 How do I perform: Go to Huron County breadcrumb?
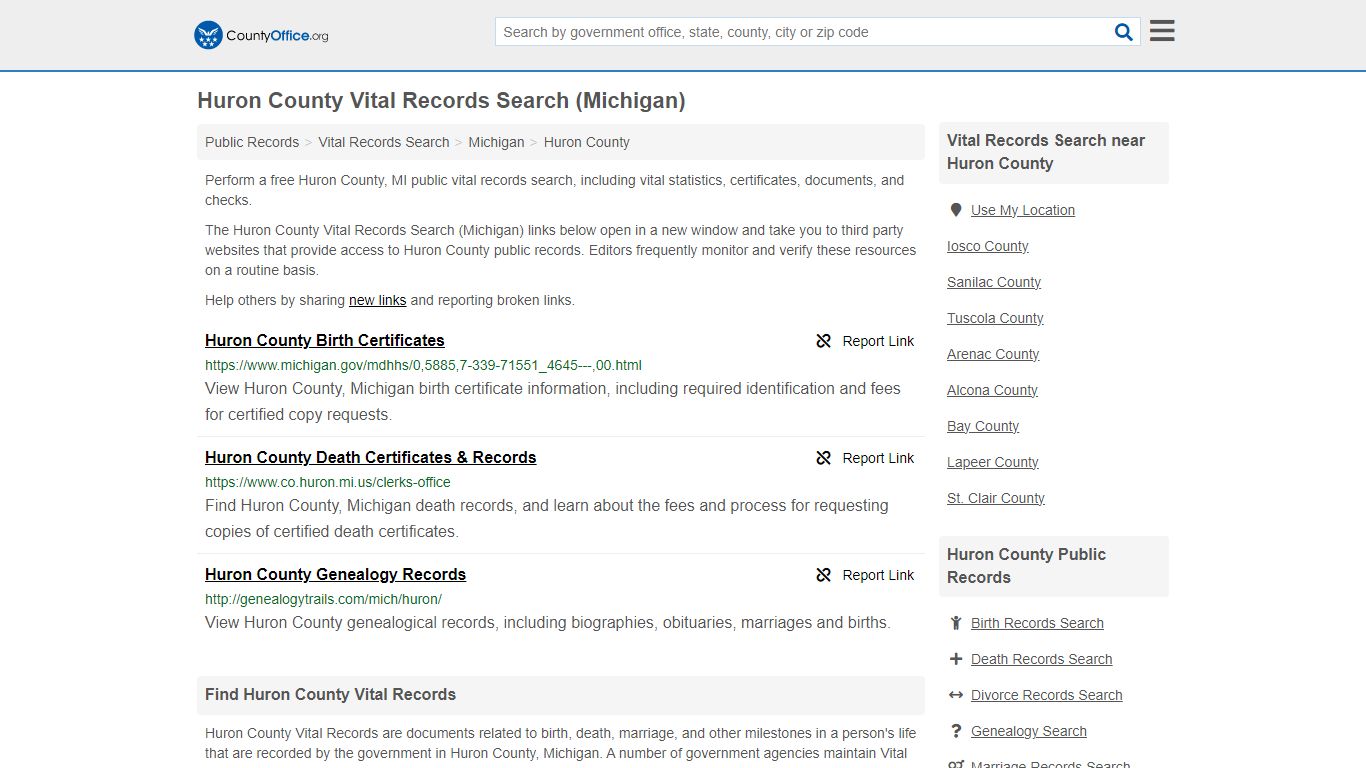[x=587, y=142]
